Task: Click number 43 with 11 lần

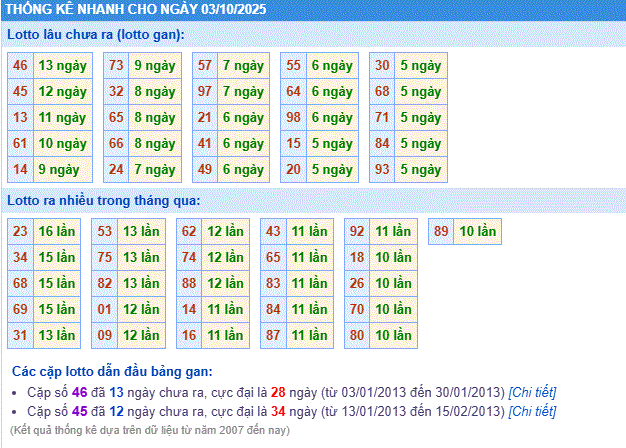Action: coord(273,231)
